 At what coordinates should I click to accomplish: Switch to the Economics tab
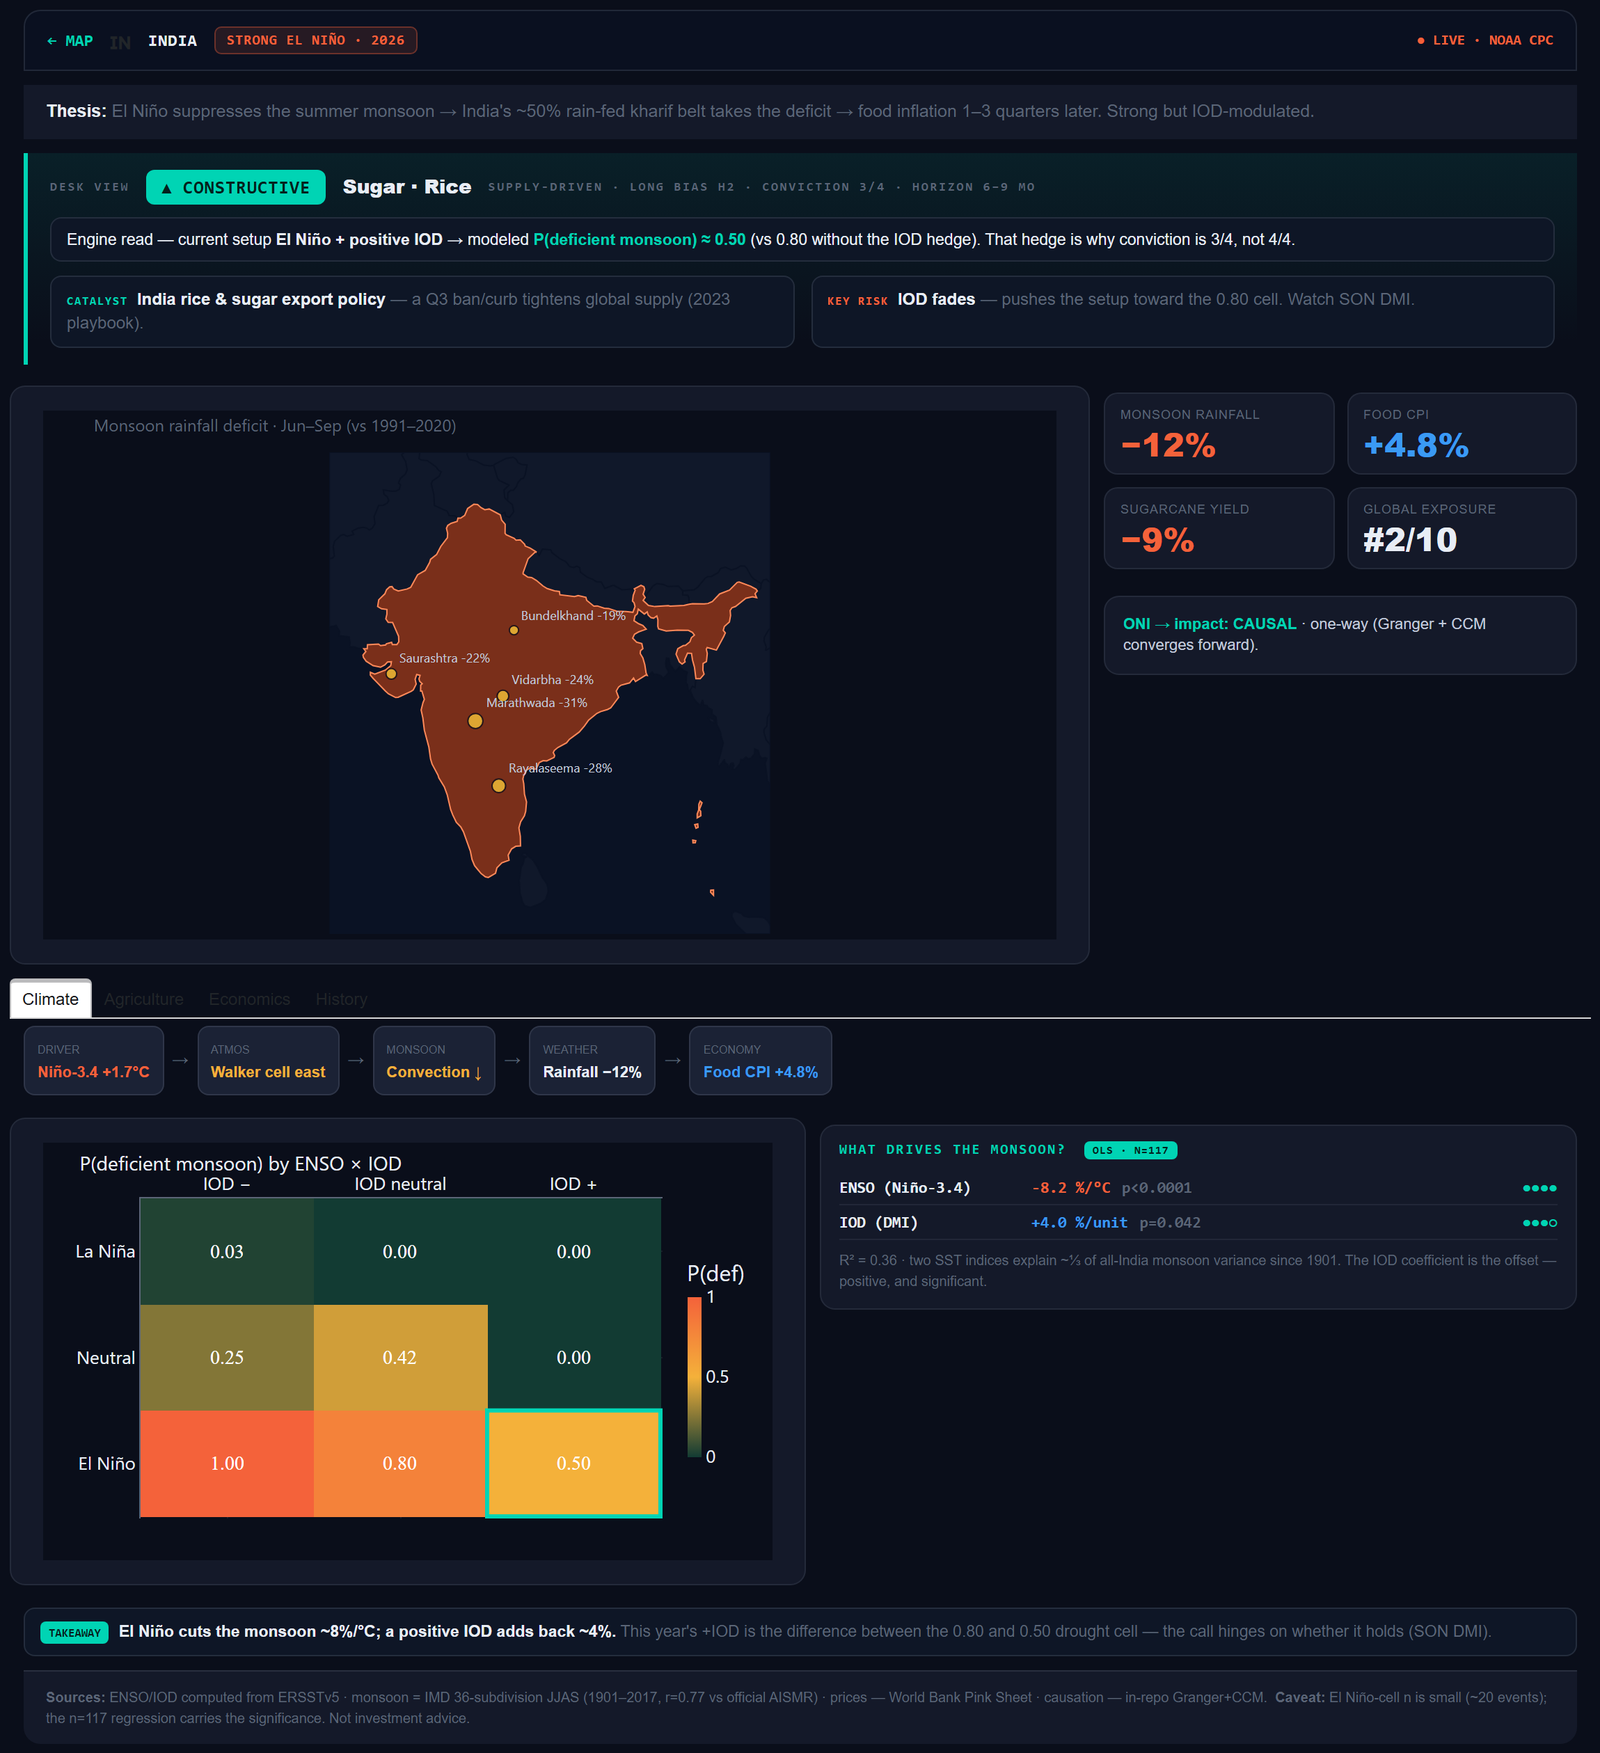coord(249,999)
